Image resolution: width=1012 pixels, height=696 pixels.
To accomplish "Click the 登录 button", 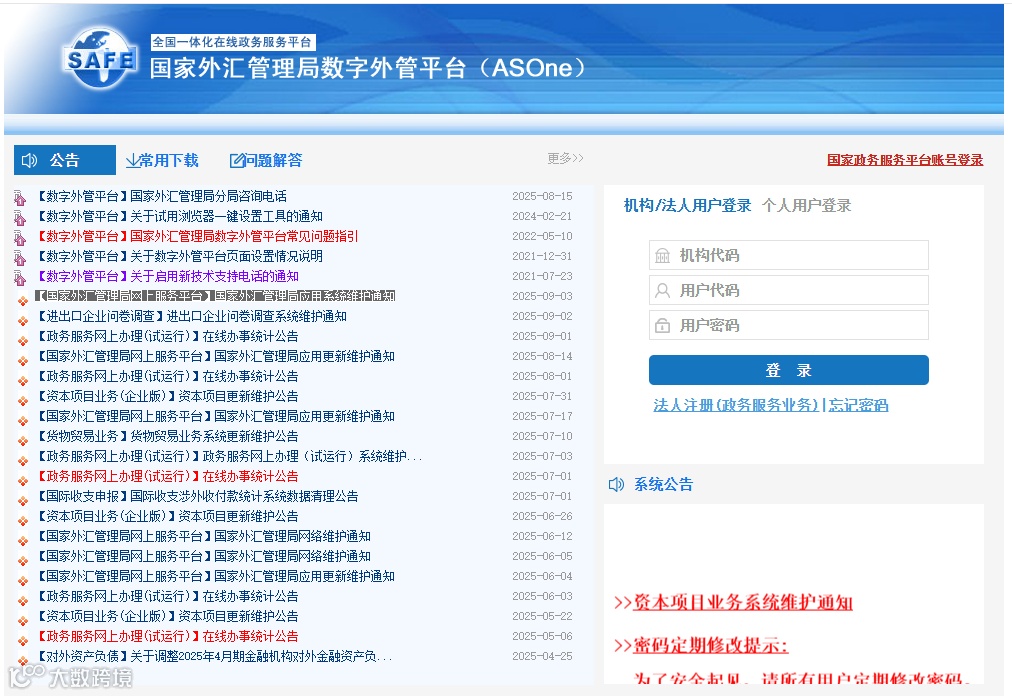I will [789, 370].
